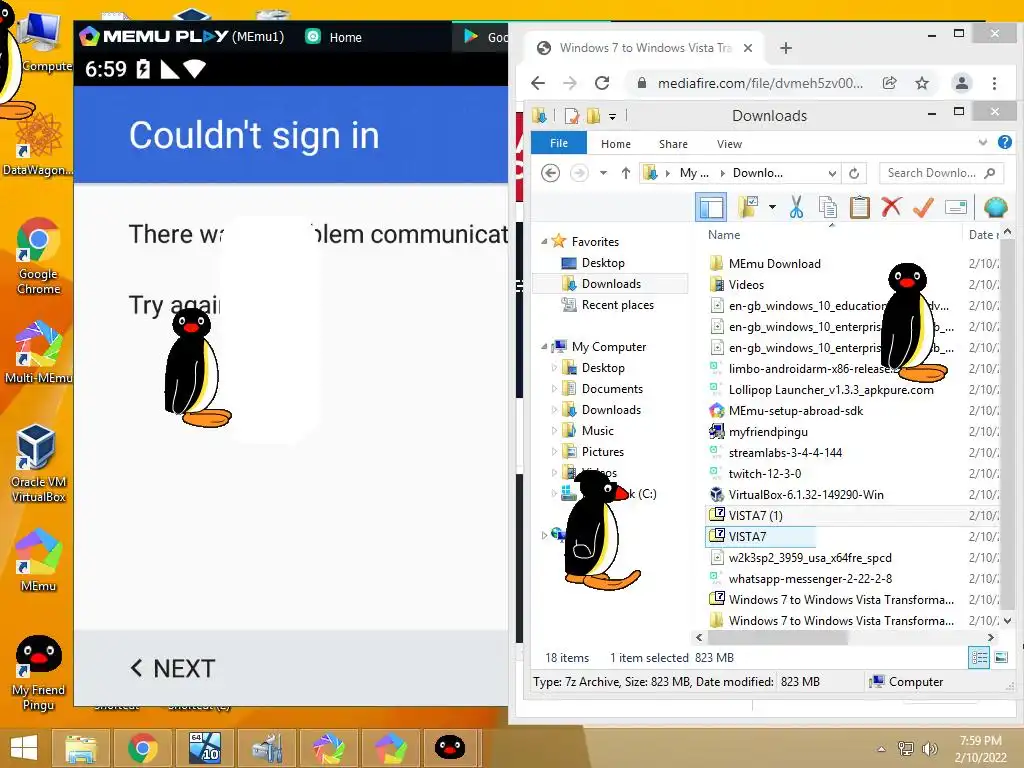Click the Paste clipboard icon in Explorer toolbar
Image resolution: width=1024 pixels, height=768 pixels.
tap(859, 208)
